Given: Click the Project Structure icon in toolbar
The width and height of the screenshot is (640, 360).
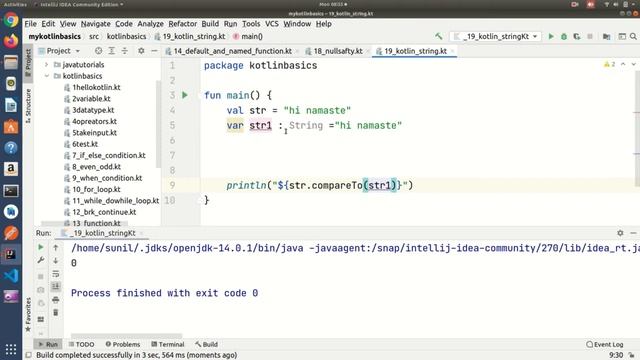Looking at the screenshot, I should click(607, 36).
